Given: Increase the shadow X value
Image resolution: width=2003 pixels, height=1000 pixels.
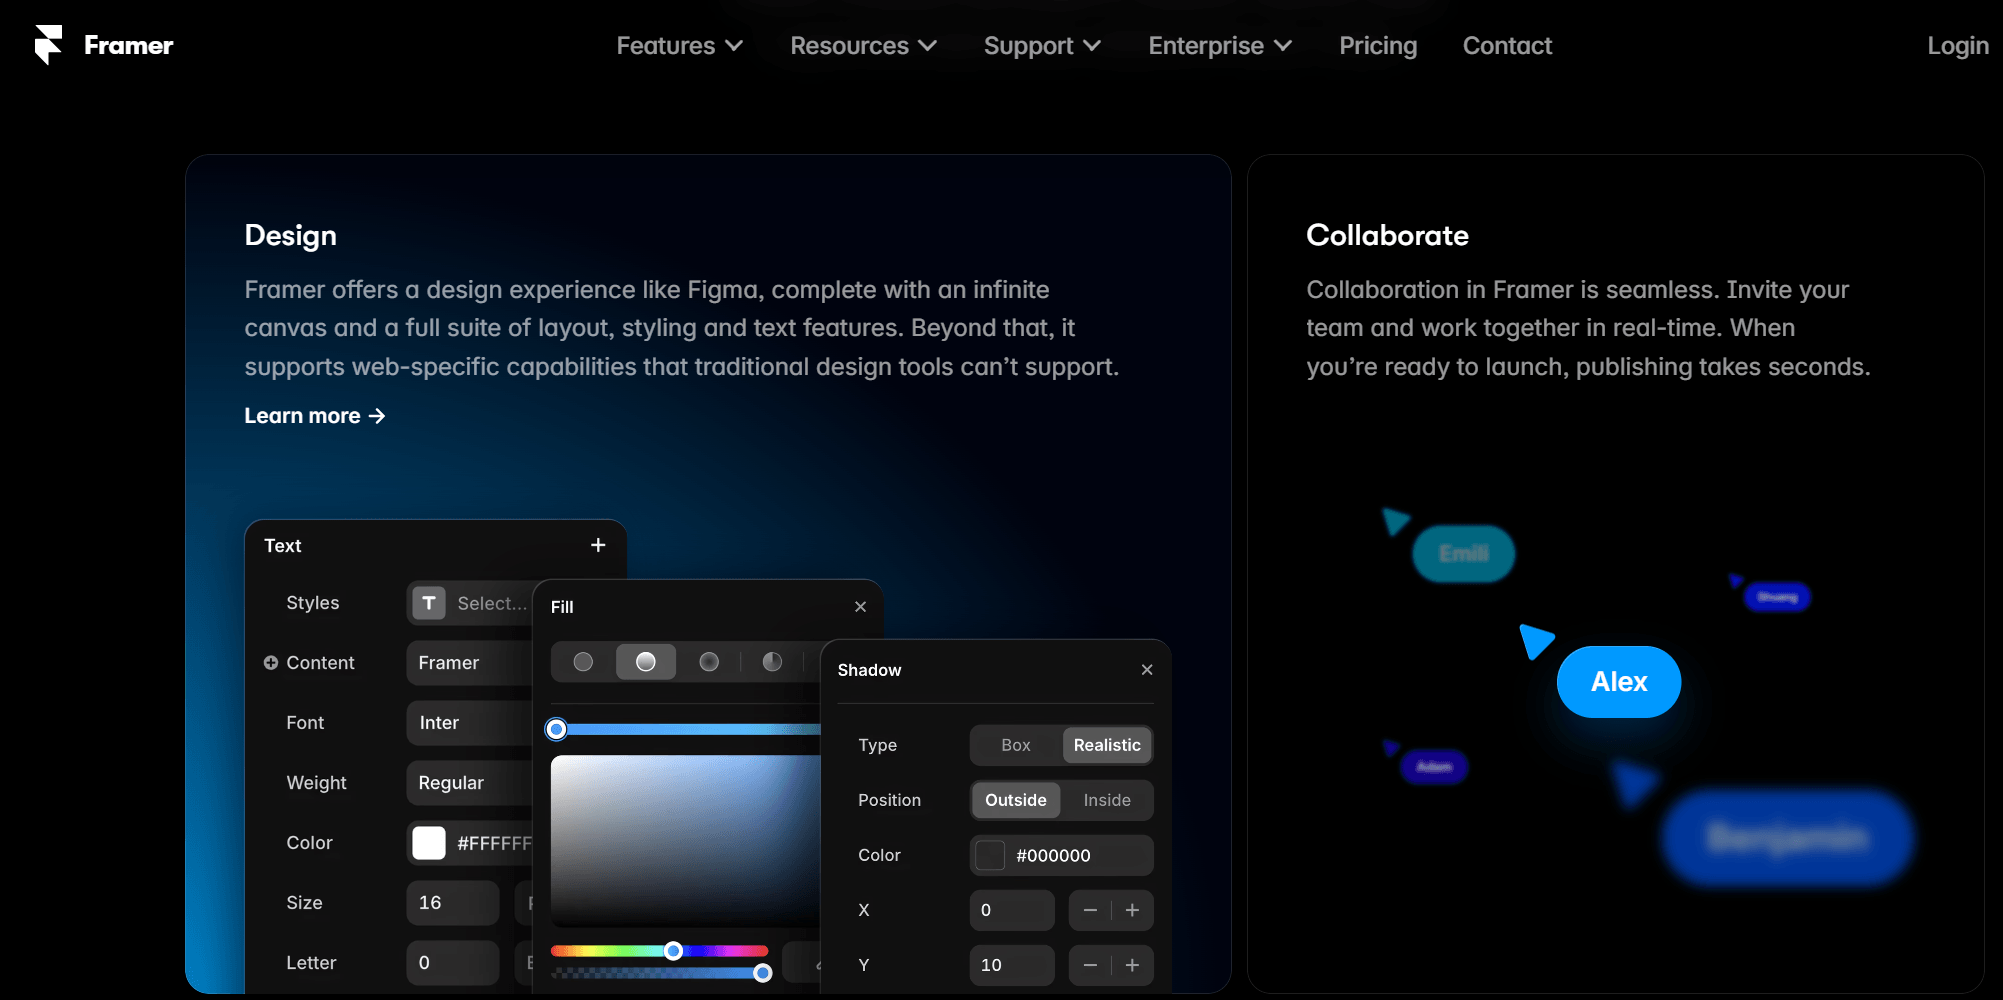Looking at the screenshot, I should coord(1132,910).
